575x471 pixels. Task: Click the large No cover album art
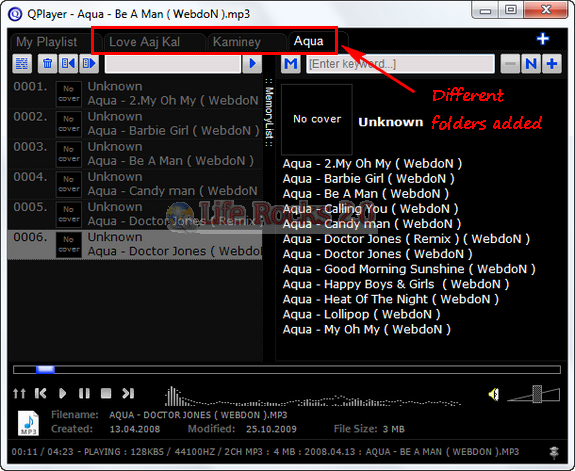click(317, 119)
